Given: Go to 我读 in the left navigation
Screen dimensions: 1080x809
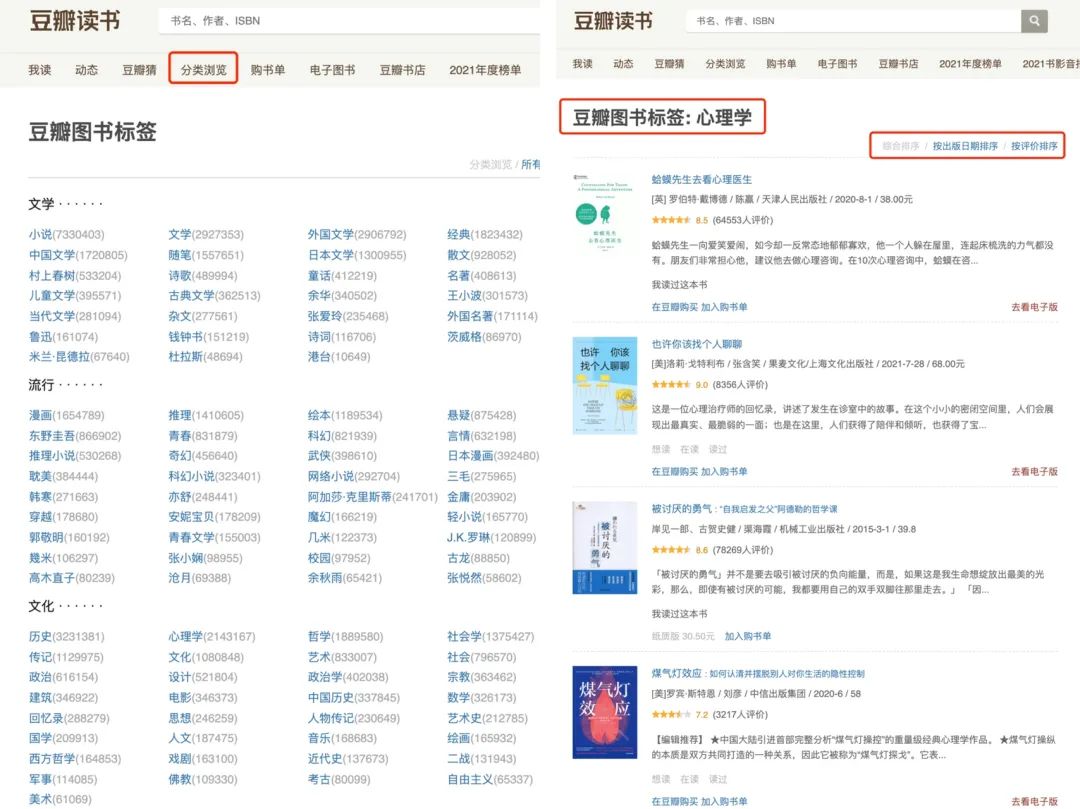Looking at the screenshot, I should (39, 70).
